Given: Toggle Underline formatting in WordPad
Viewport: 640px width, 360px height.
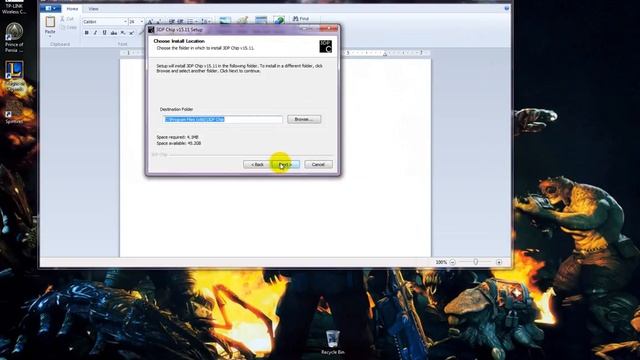Looking at the screenshot, I should click(x=104, y=33).
